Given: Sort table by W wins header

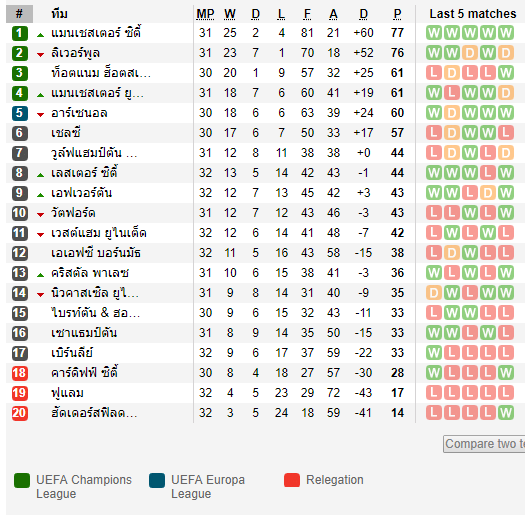Looking at the screenshot, I should pos(230,14).
